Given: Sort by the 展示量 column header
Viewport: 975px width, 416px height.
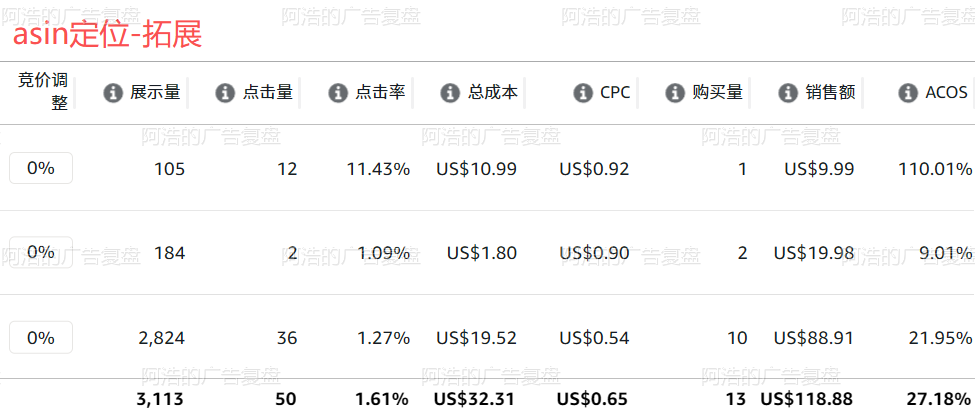Looking at the screenshot, I should [155, 93].
